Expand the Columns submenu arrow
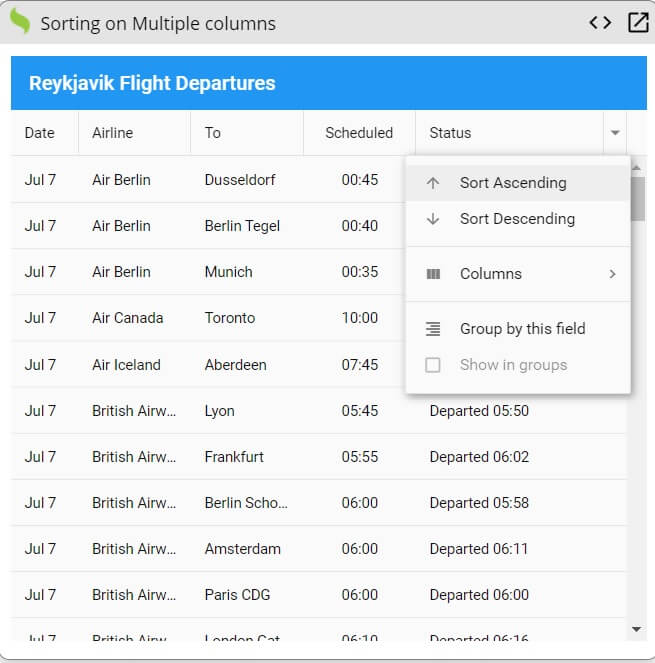This screenshot has height=663, width=655. pyautogui.click(x=612, y=274)
